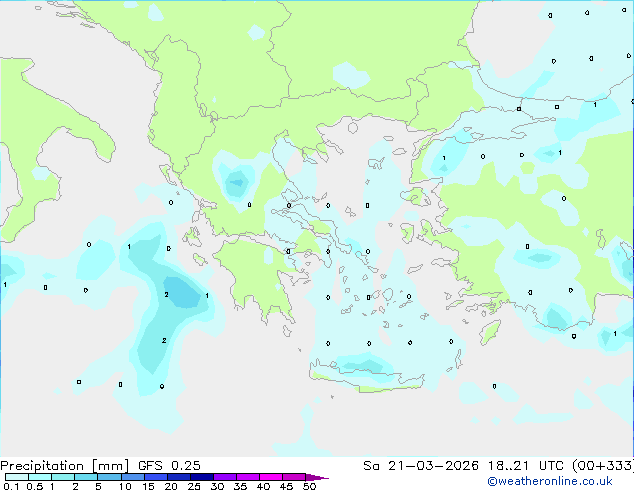Click the legend value "45"
Screen dimensions: 634x490
pos(286,486)
